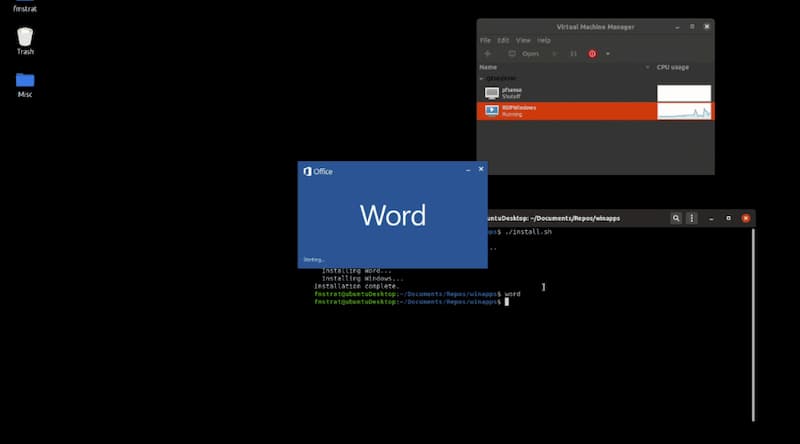
Task: Click the RDPWindows CPU usage graph
Action: click(684, 111)
